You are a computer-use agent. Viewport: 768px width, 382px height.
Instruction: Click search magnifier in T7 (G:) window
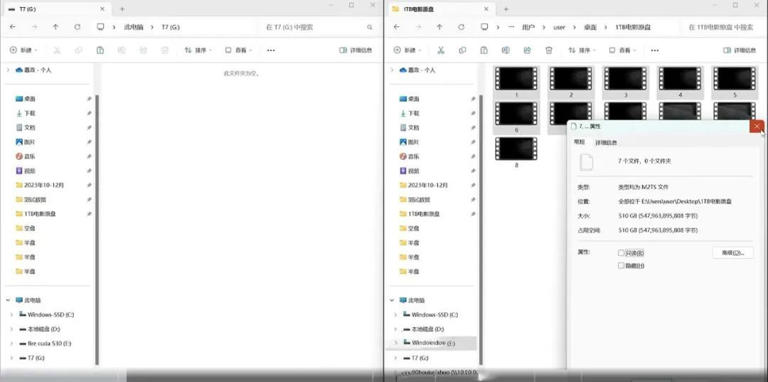[x=370, y=27]
